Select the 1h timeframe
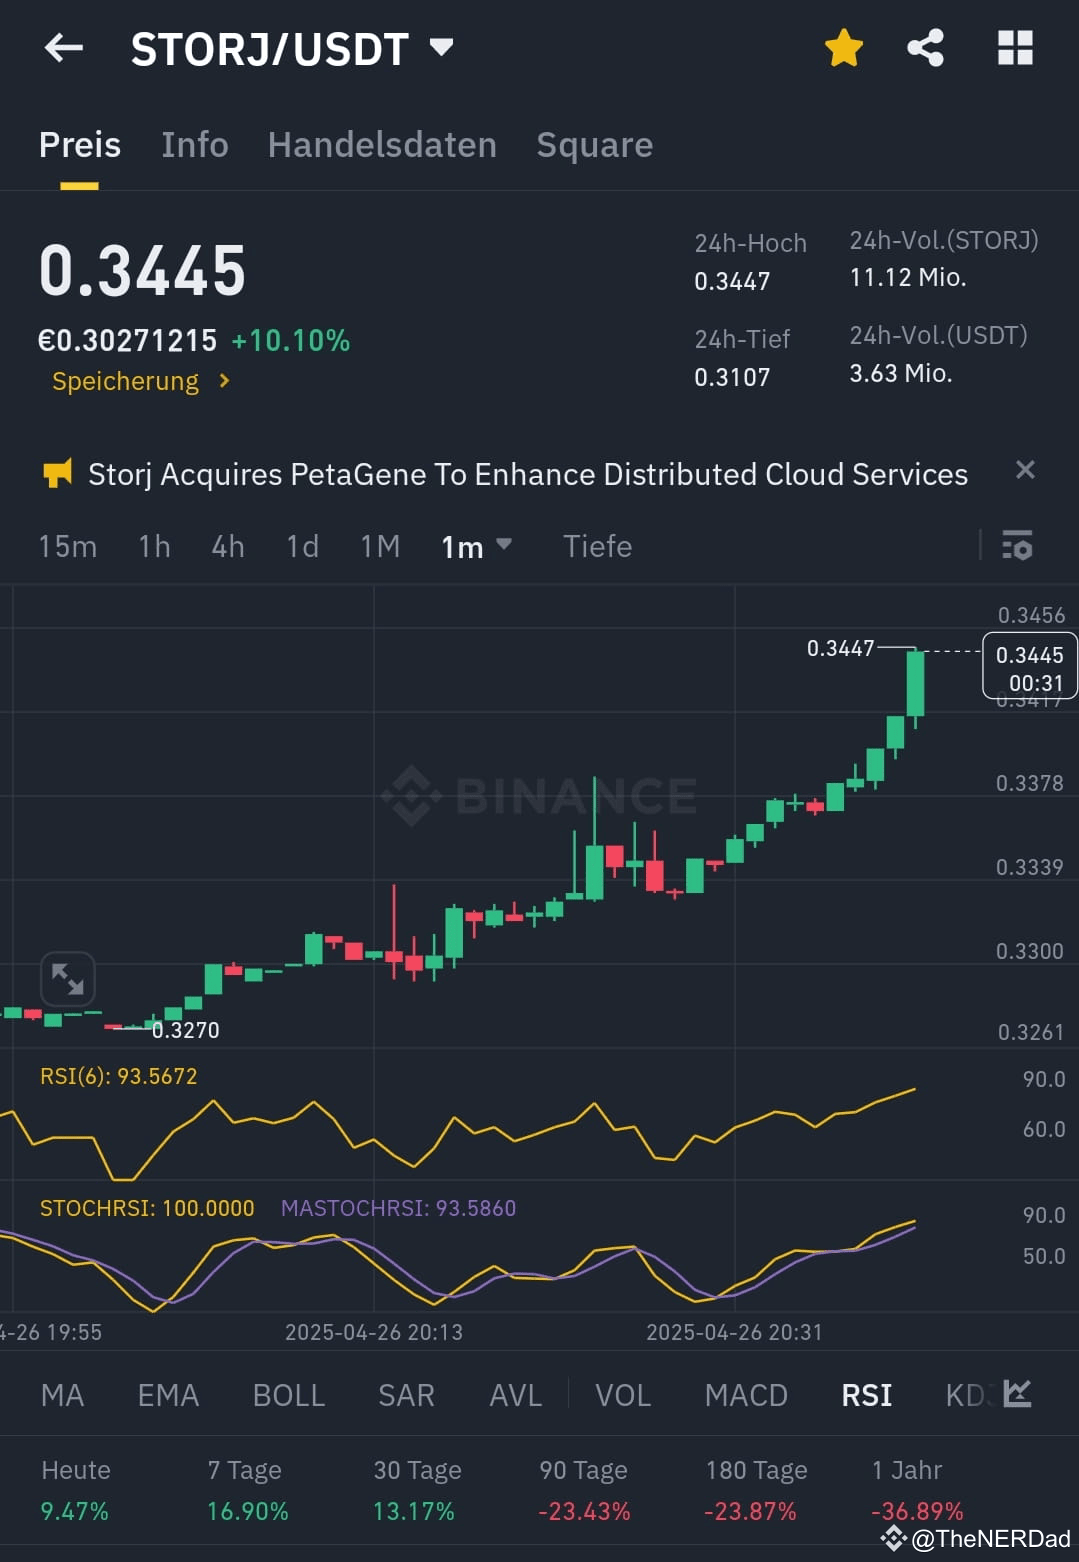 tap(155, 547)
